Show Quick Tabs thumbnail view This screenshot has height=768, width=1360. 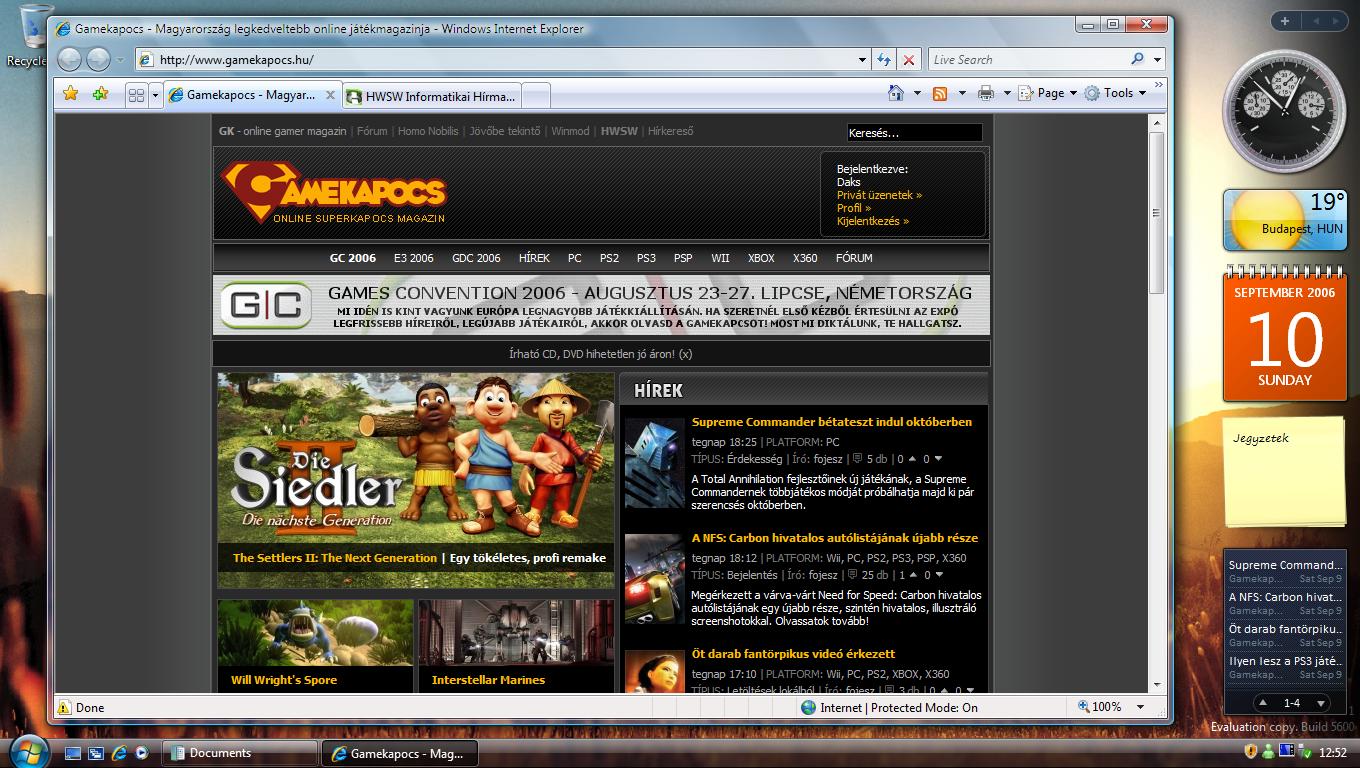(136, 95)
